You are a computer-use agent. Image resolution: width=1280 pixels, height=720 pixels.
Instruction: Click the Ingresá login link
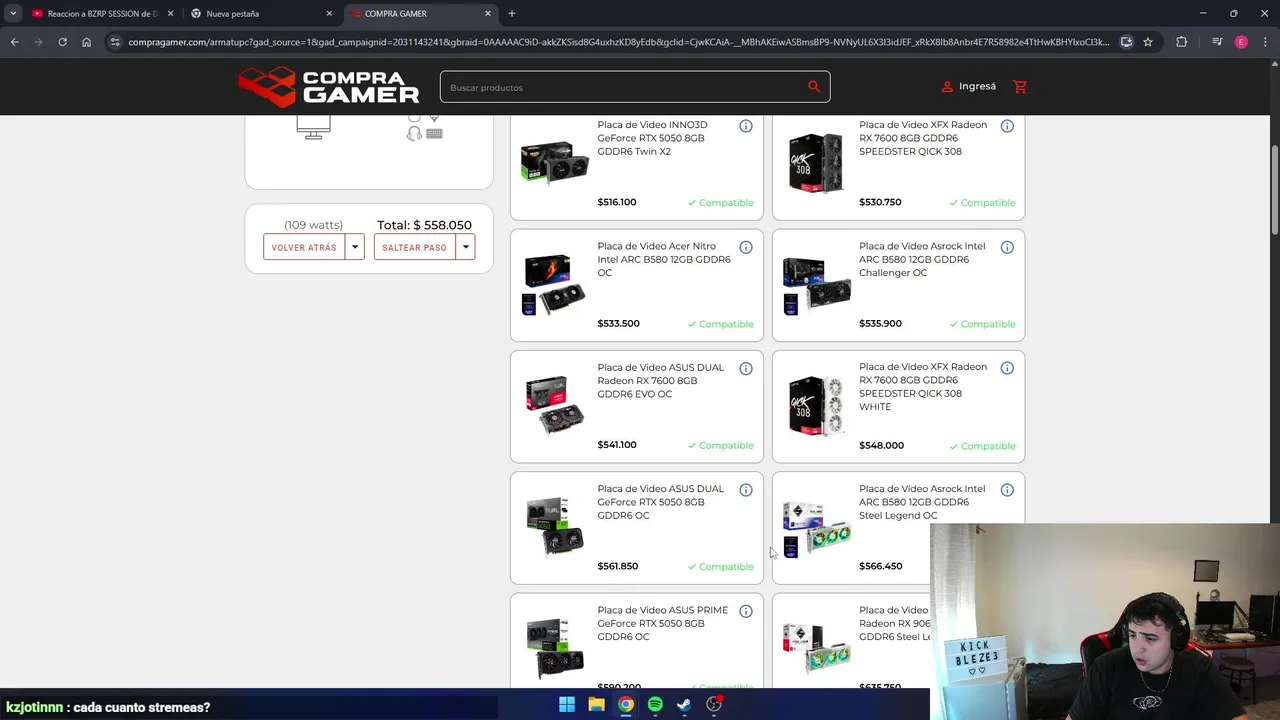tap(977, 87)
